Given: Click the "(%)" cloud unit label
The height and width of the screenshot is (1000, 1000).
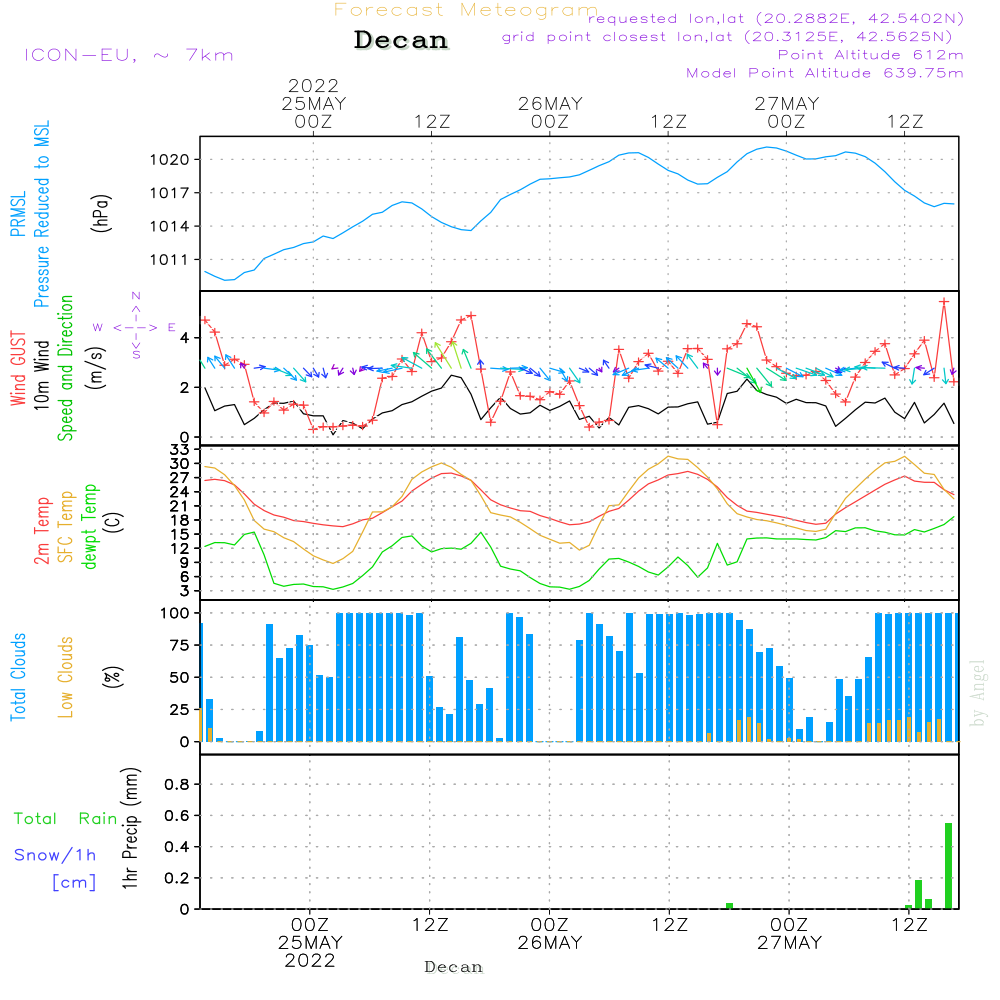Looking at the screenshot, I should [x=112, y=677].
